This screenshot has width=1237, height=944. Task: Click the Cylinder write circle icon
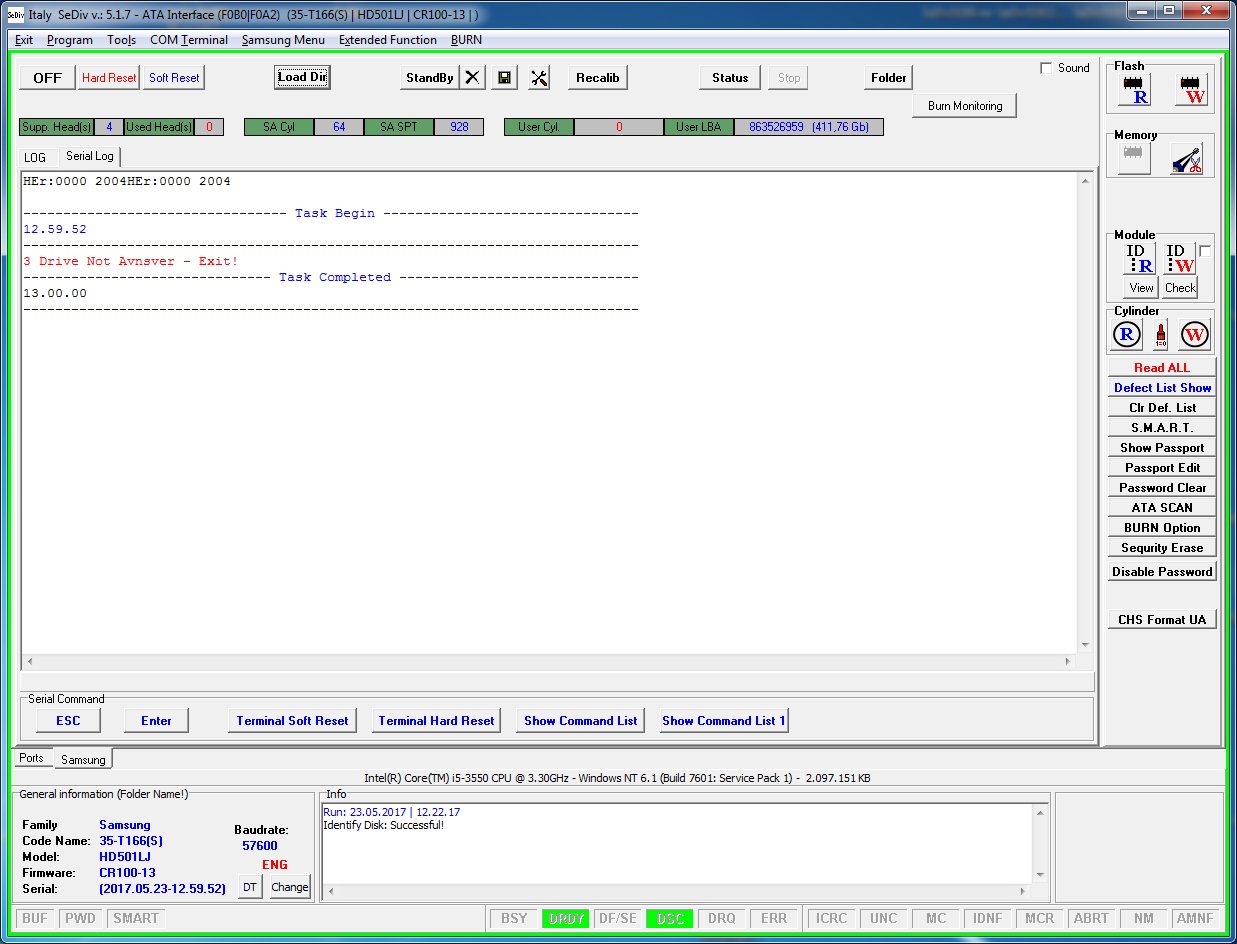1194,335
